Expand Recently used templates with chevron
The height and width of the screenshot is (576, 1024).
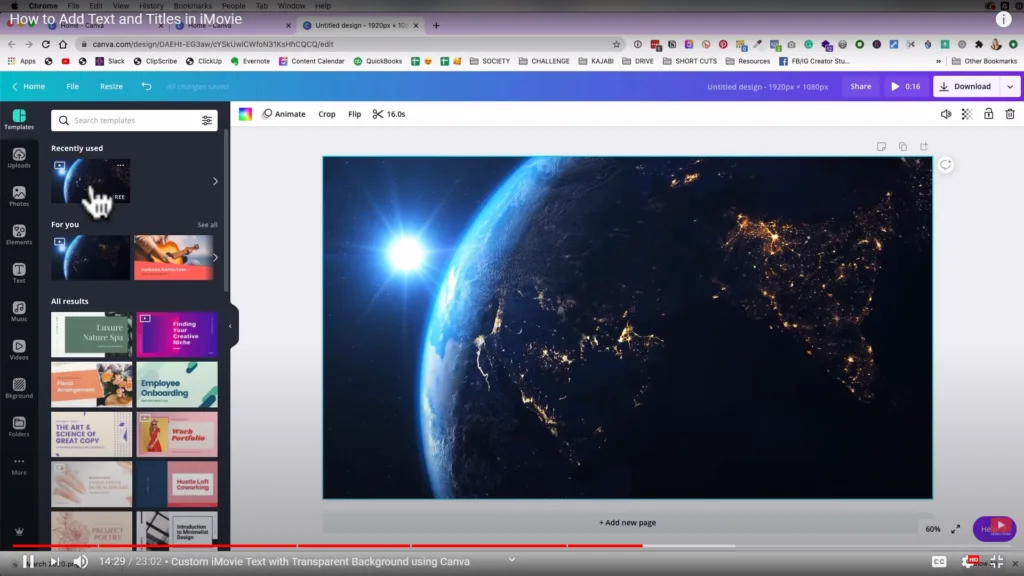(x=215, y=181)
